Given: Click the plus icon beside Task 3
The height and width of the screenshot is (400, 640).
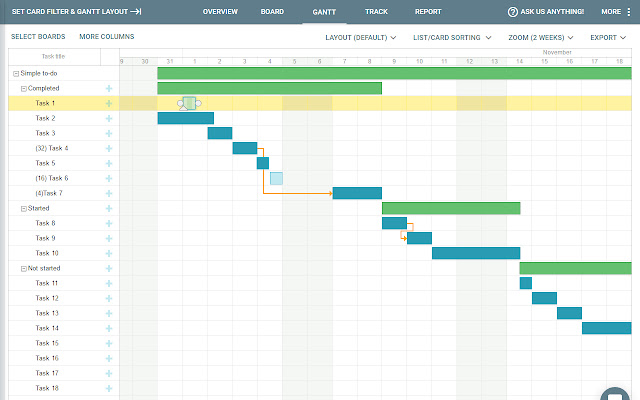Looking at the screenshot, I should (109, 133).
